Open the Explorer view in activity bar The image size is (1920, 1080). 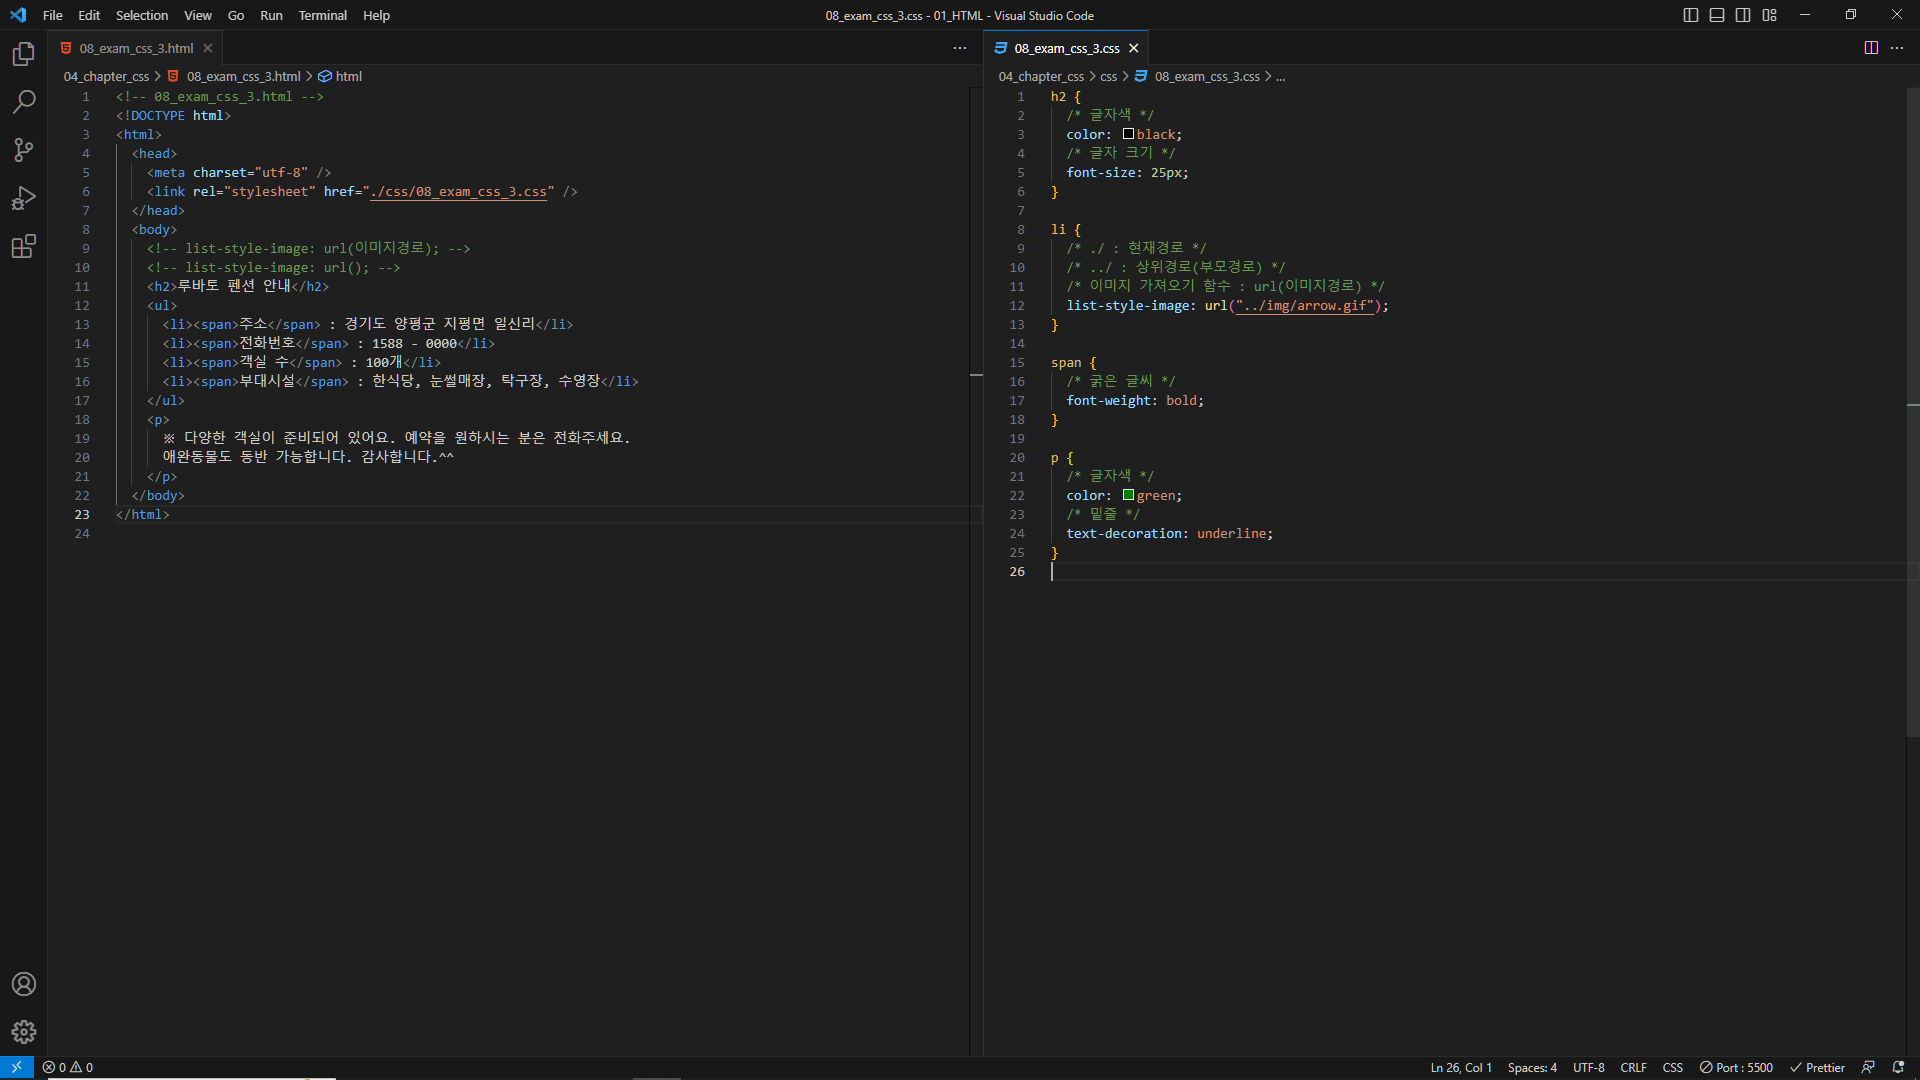(24, 54)
